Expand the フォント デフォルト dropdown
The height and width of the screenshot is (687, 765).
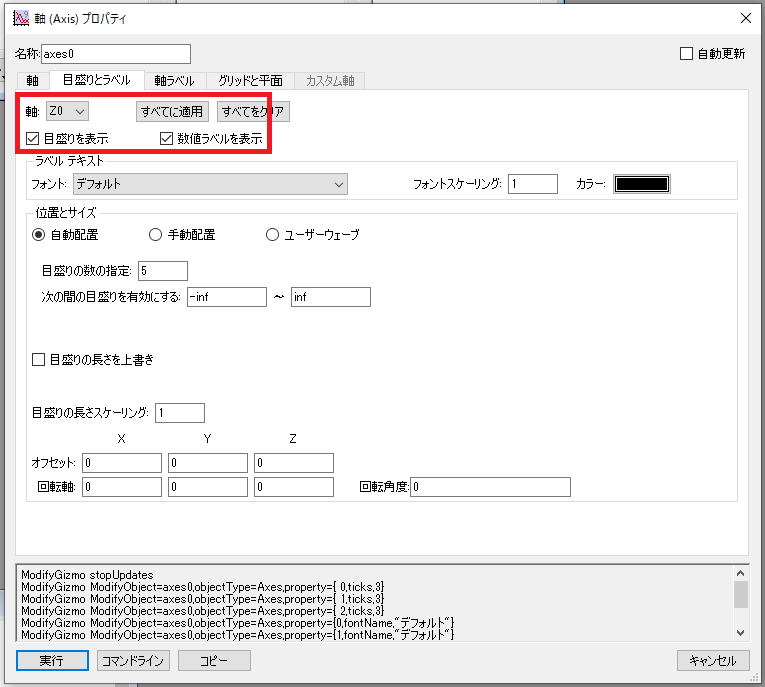pyautogui.click(x=209, y=184)
